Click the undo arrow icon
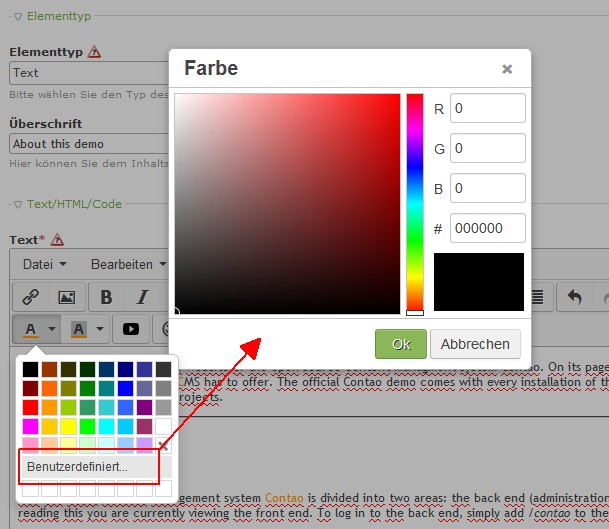This screenshot has width=609, height=529. coord(574,297)
